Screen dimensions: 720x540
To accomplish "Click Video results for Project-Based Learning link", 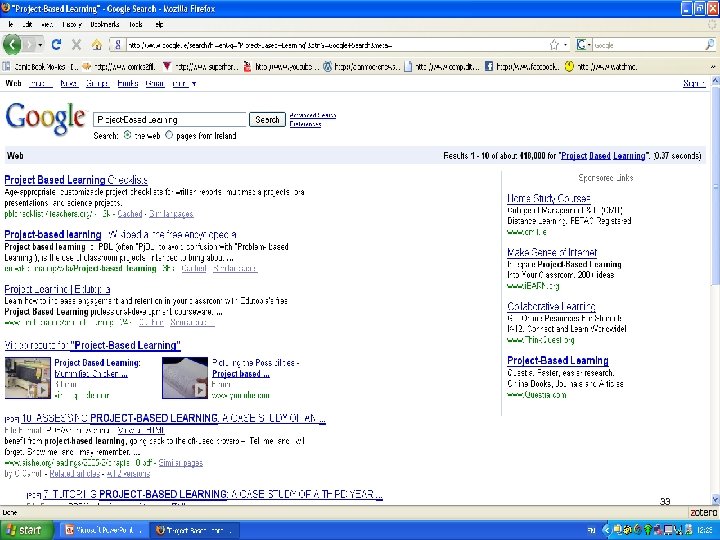I will 92,345.
